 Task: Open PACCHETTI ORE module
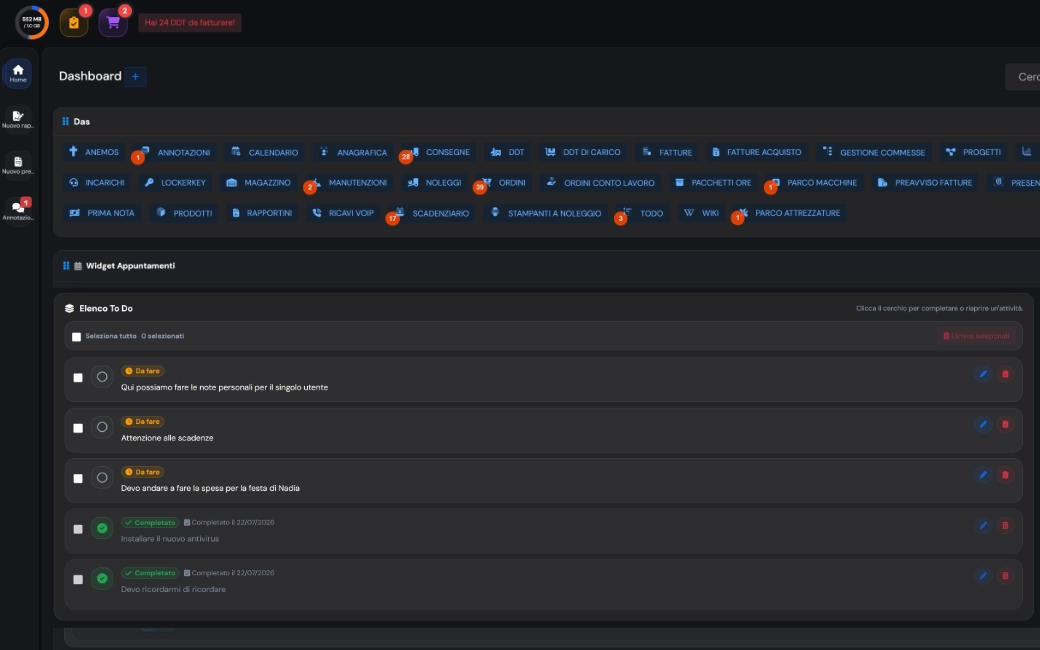pos(713,182)
